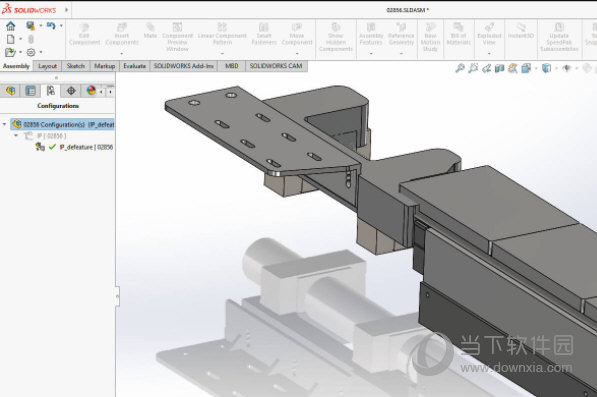597x397 pixels.
Task: Open the Save dropdown arrow
Action: click(41, 26)
